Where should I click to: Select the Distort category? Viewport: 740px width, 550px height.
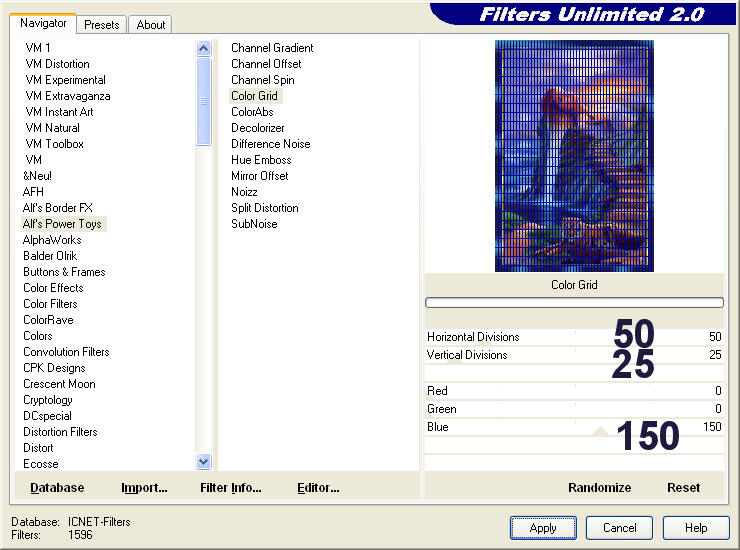coord(38,449)
